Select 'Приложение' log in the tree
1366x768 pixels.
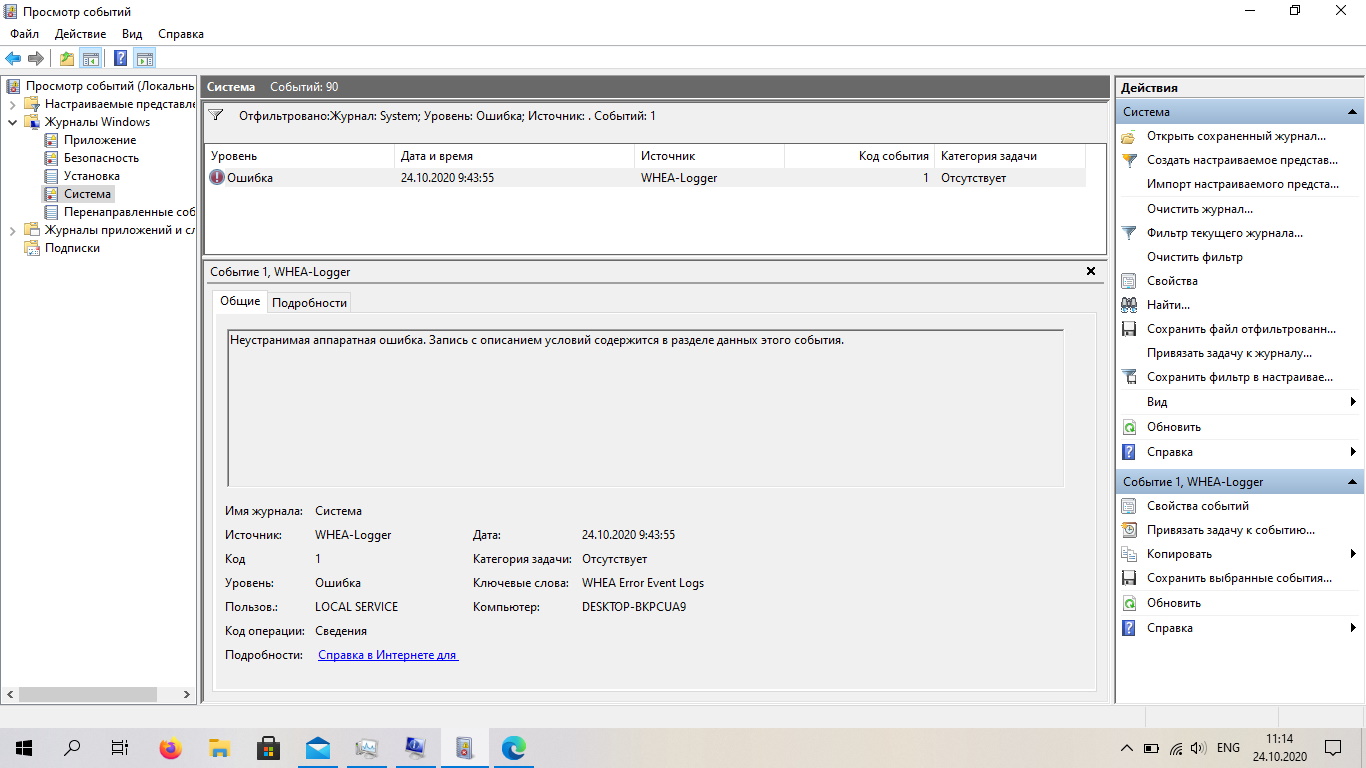(x=100, y=140)
